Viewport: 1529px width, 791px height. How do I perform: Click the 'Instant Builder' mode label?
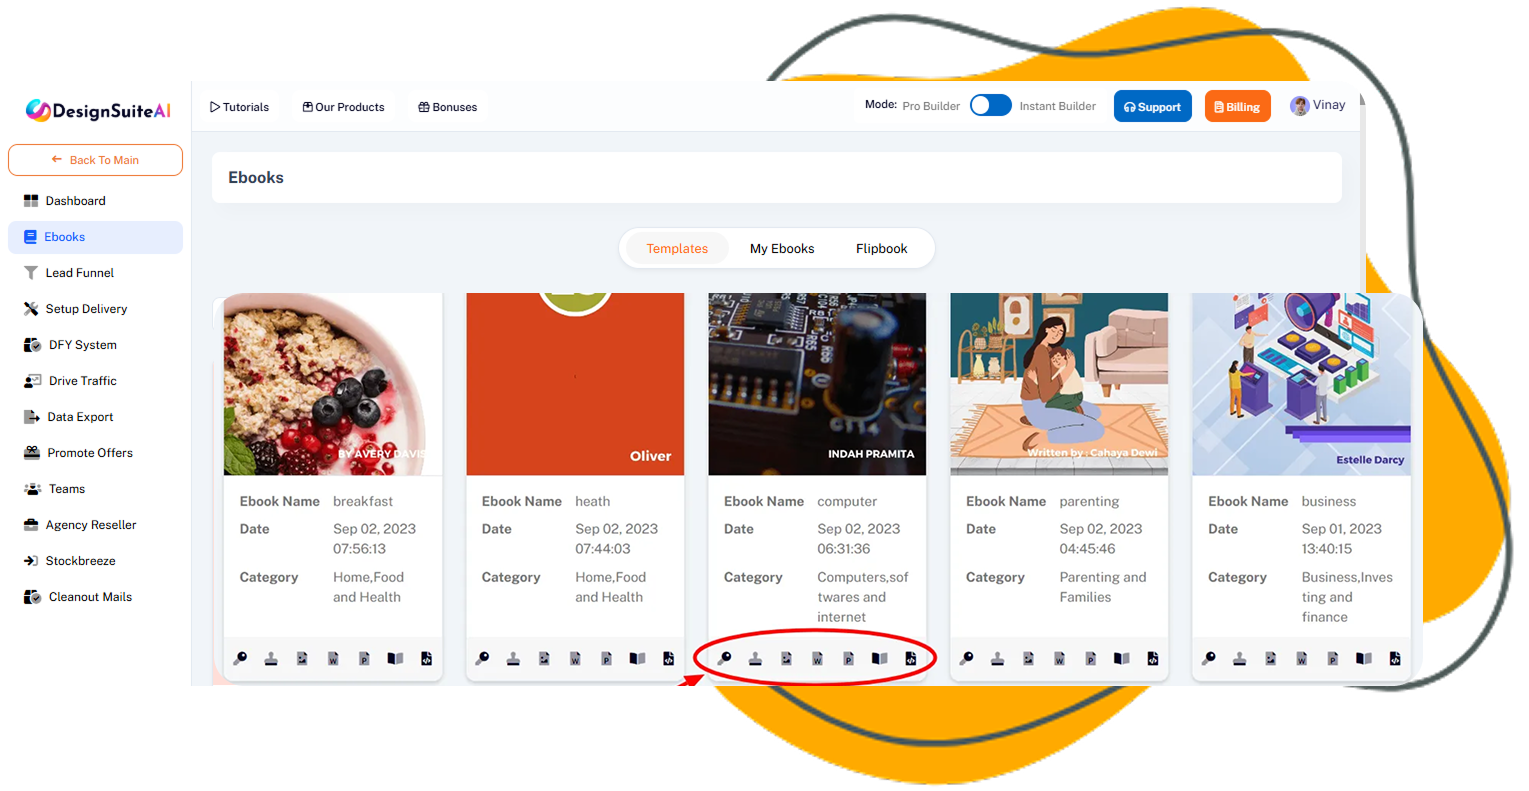[1057, 106]
